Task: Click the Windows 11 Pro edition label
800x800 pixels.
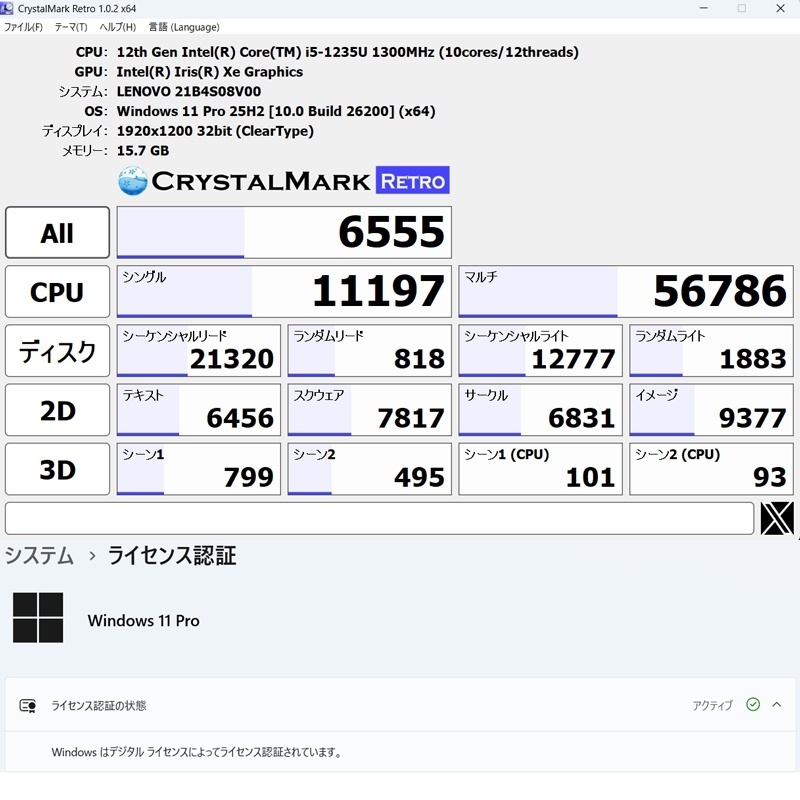Action: [143, 620]
